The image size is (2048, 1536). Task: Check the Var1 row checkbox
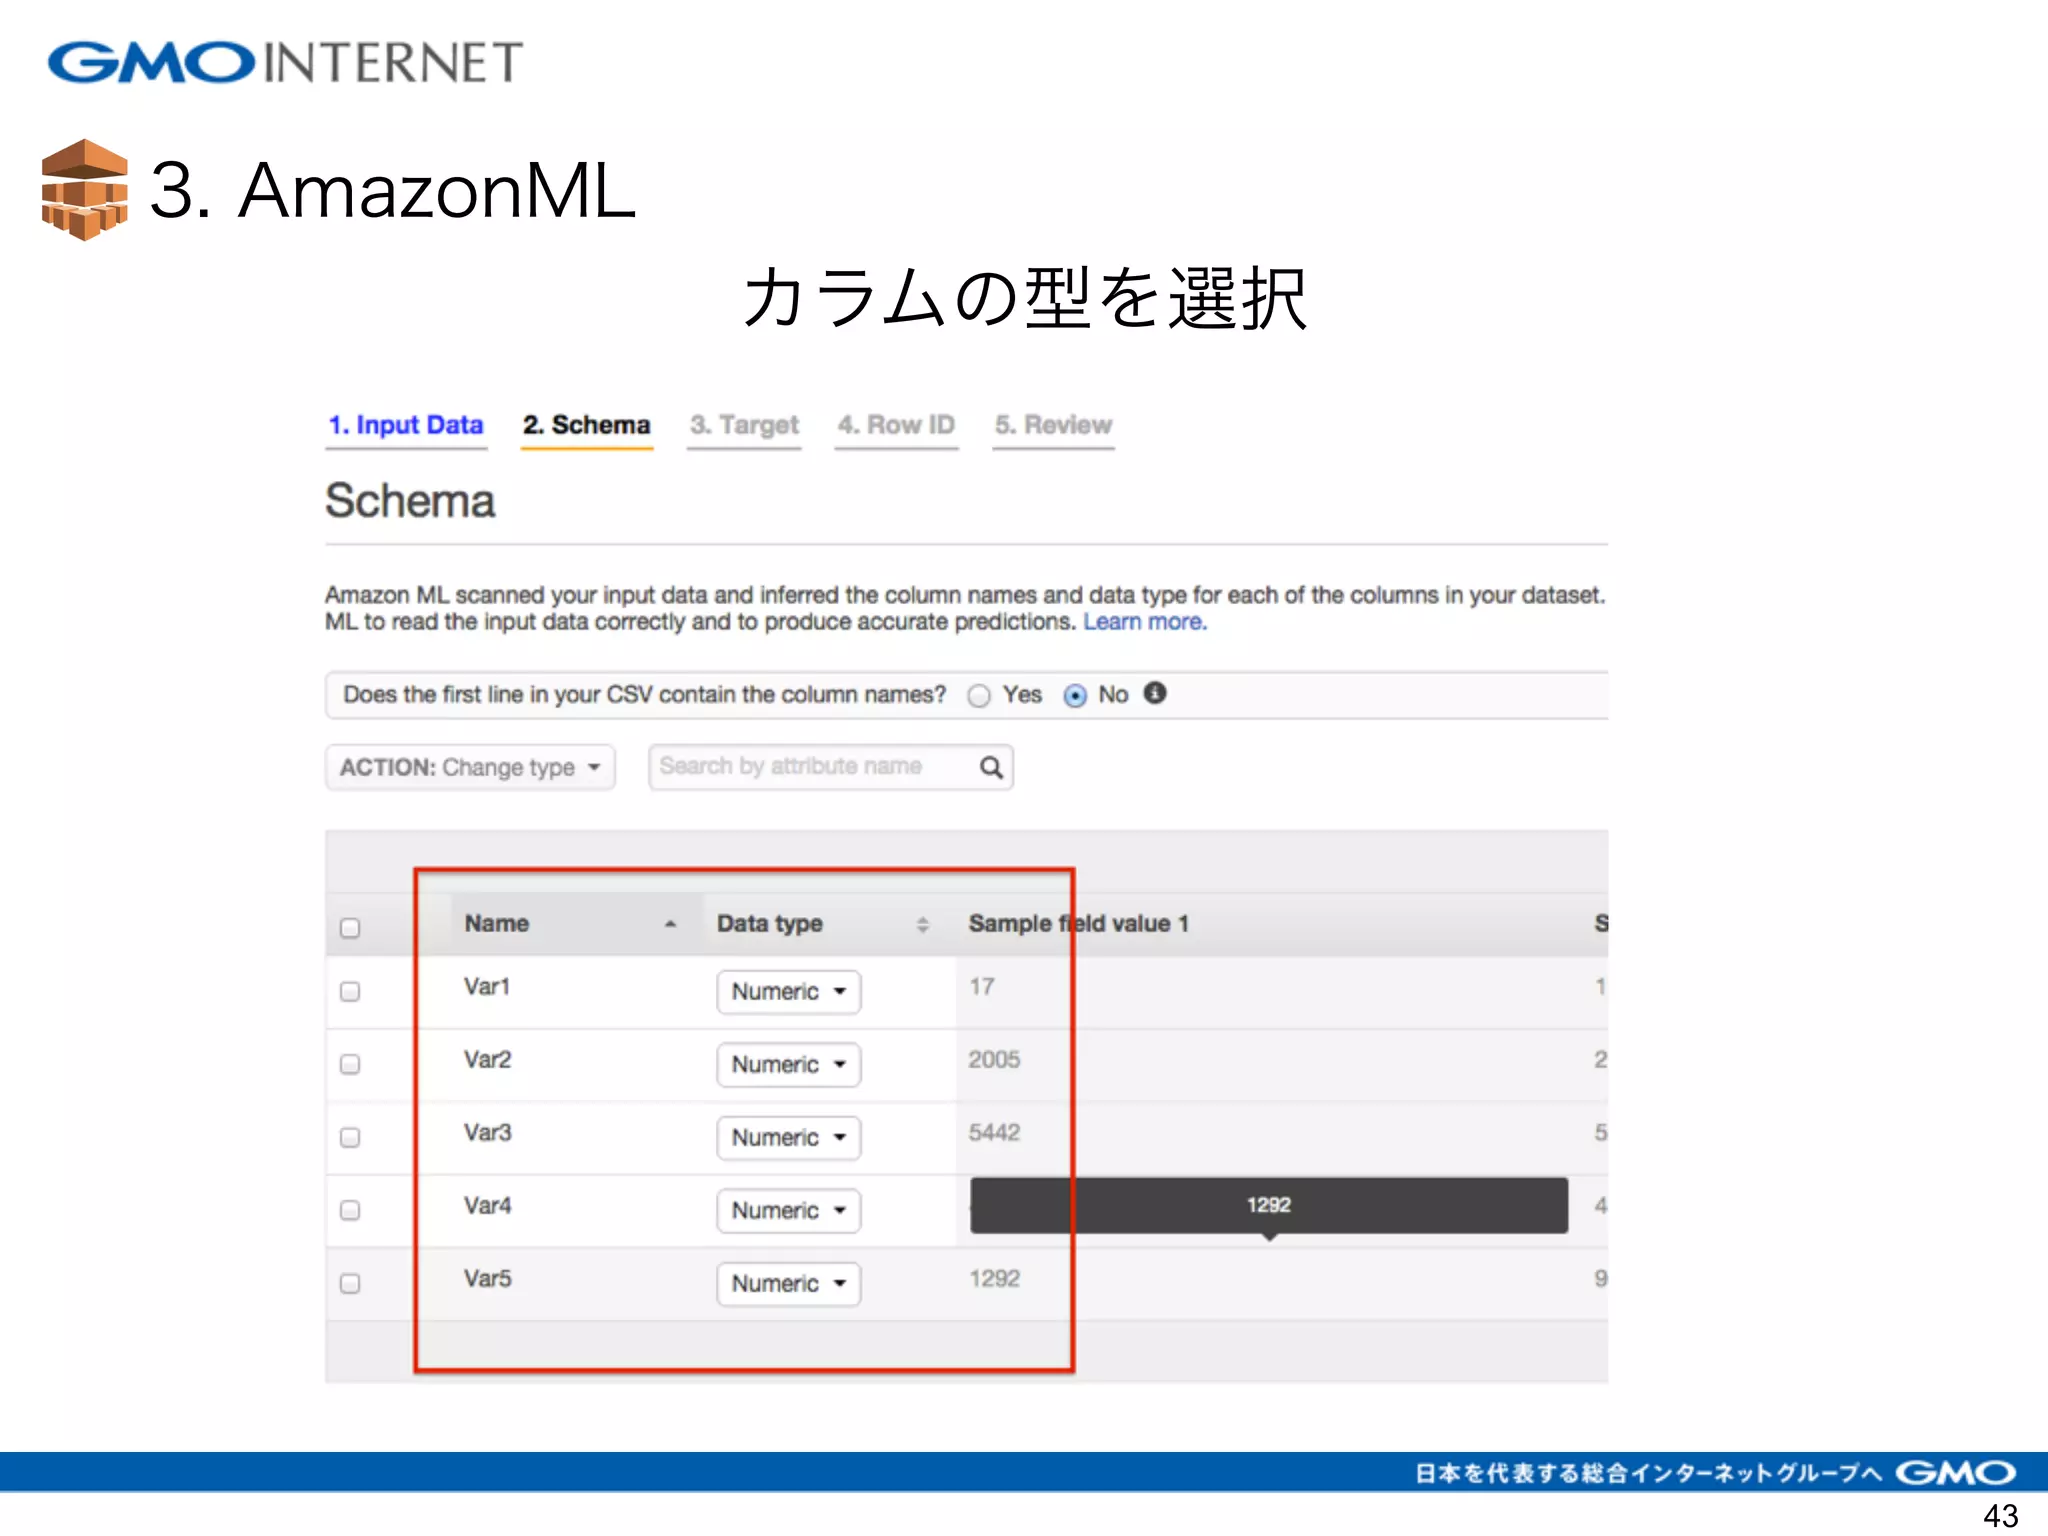[350, 991]
